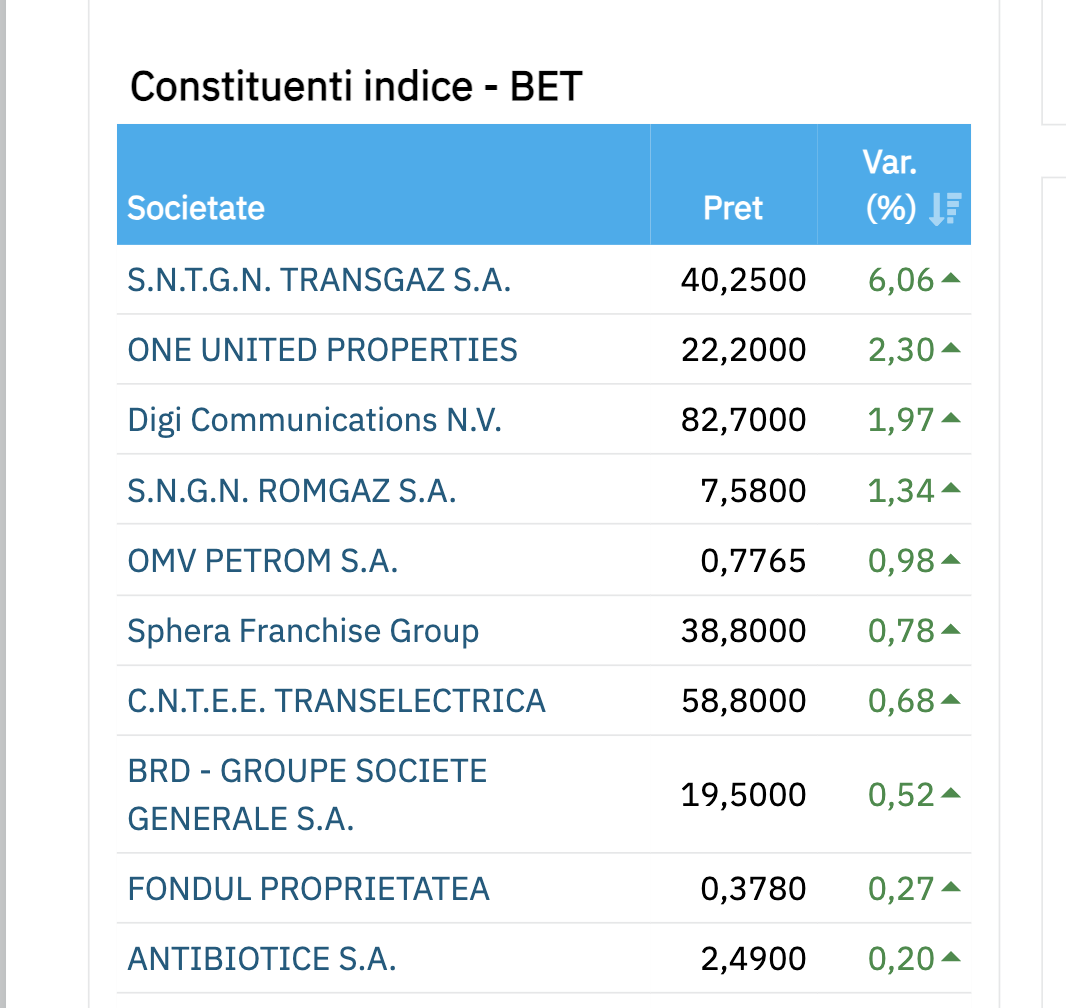The image size is (1066, 1008).
Task: Click Digi price 82,7000 cell
Action: pos(743,420)
